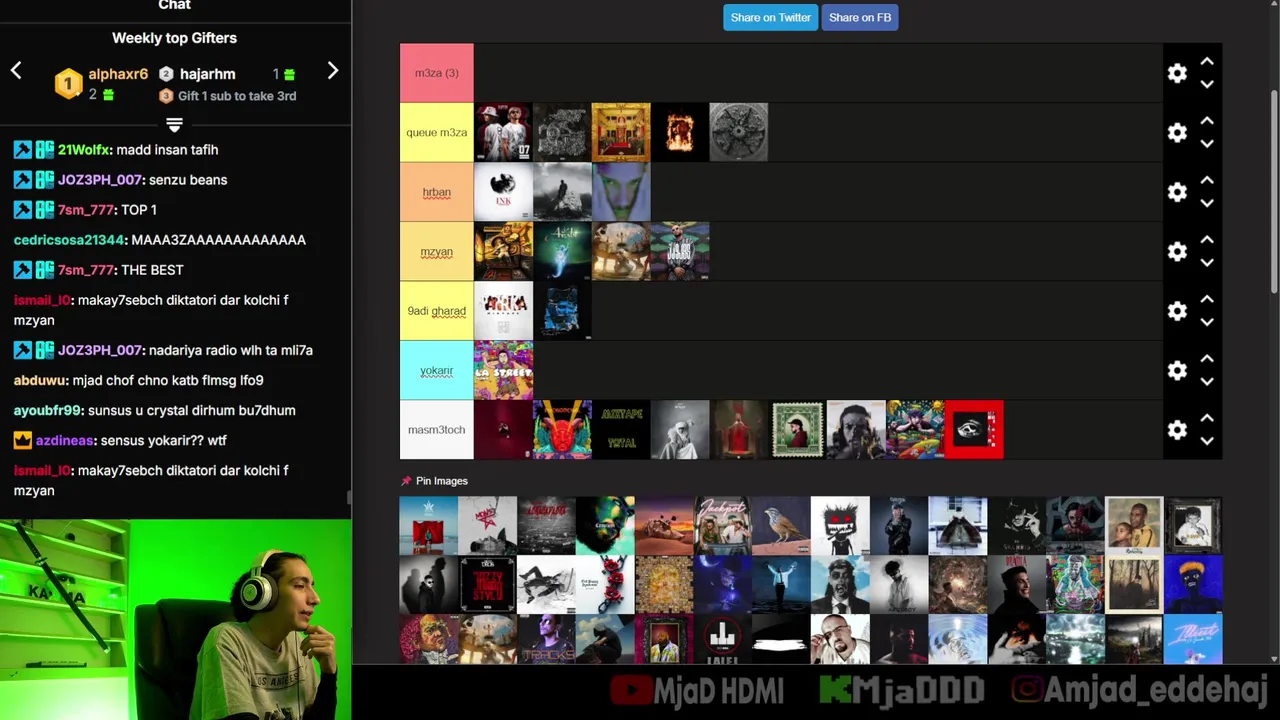Select the mzyan tier label
The width and height of the screenshot is (1280, 720).
437,251
